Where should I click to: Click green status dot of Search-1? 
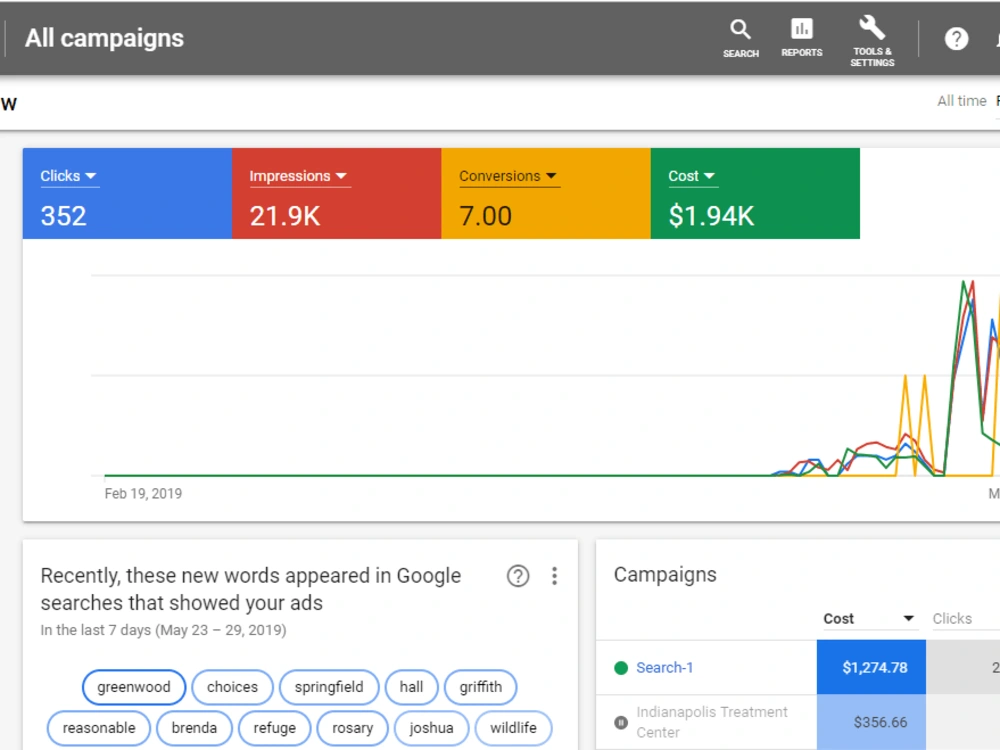(x=621, y=668)
